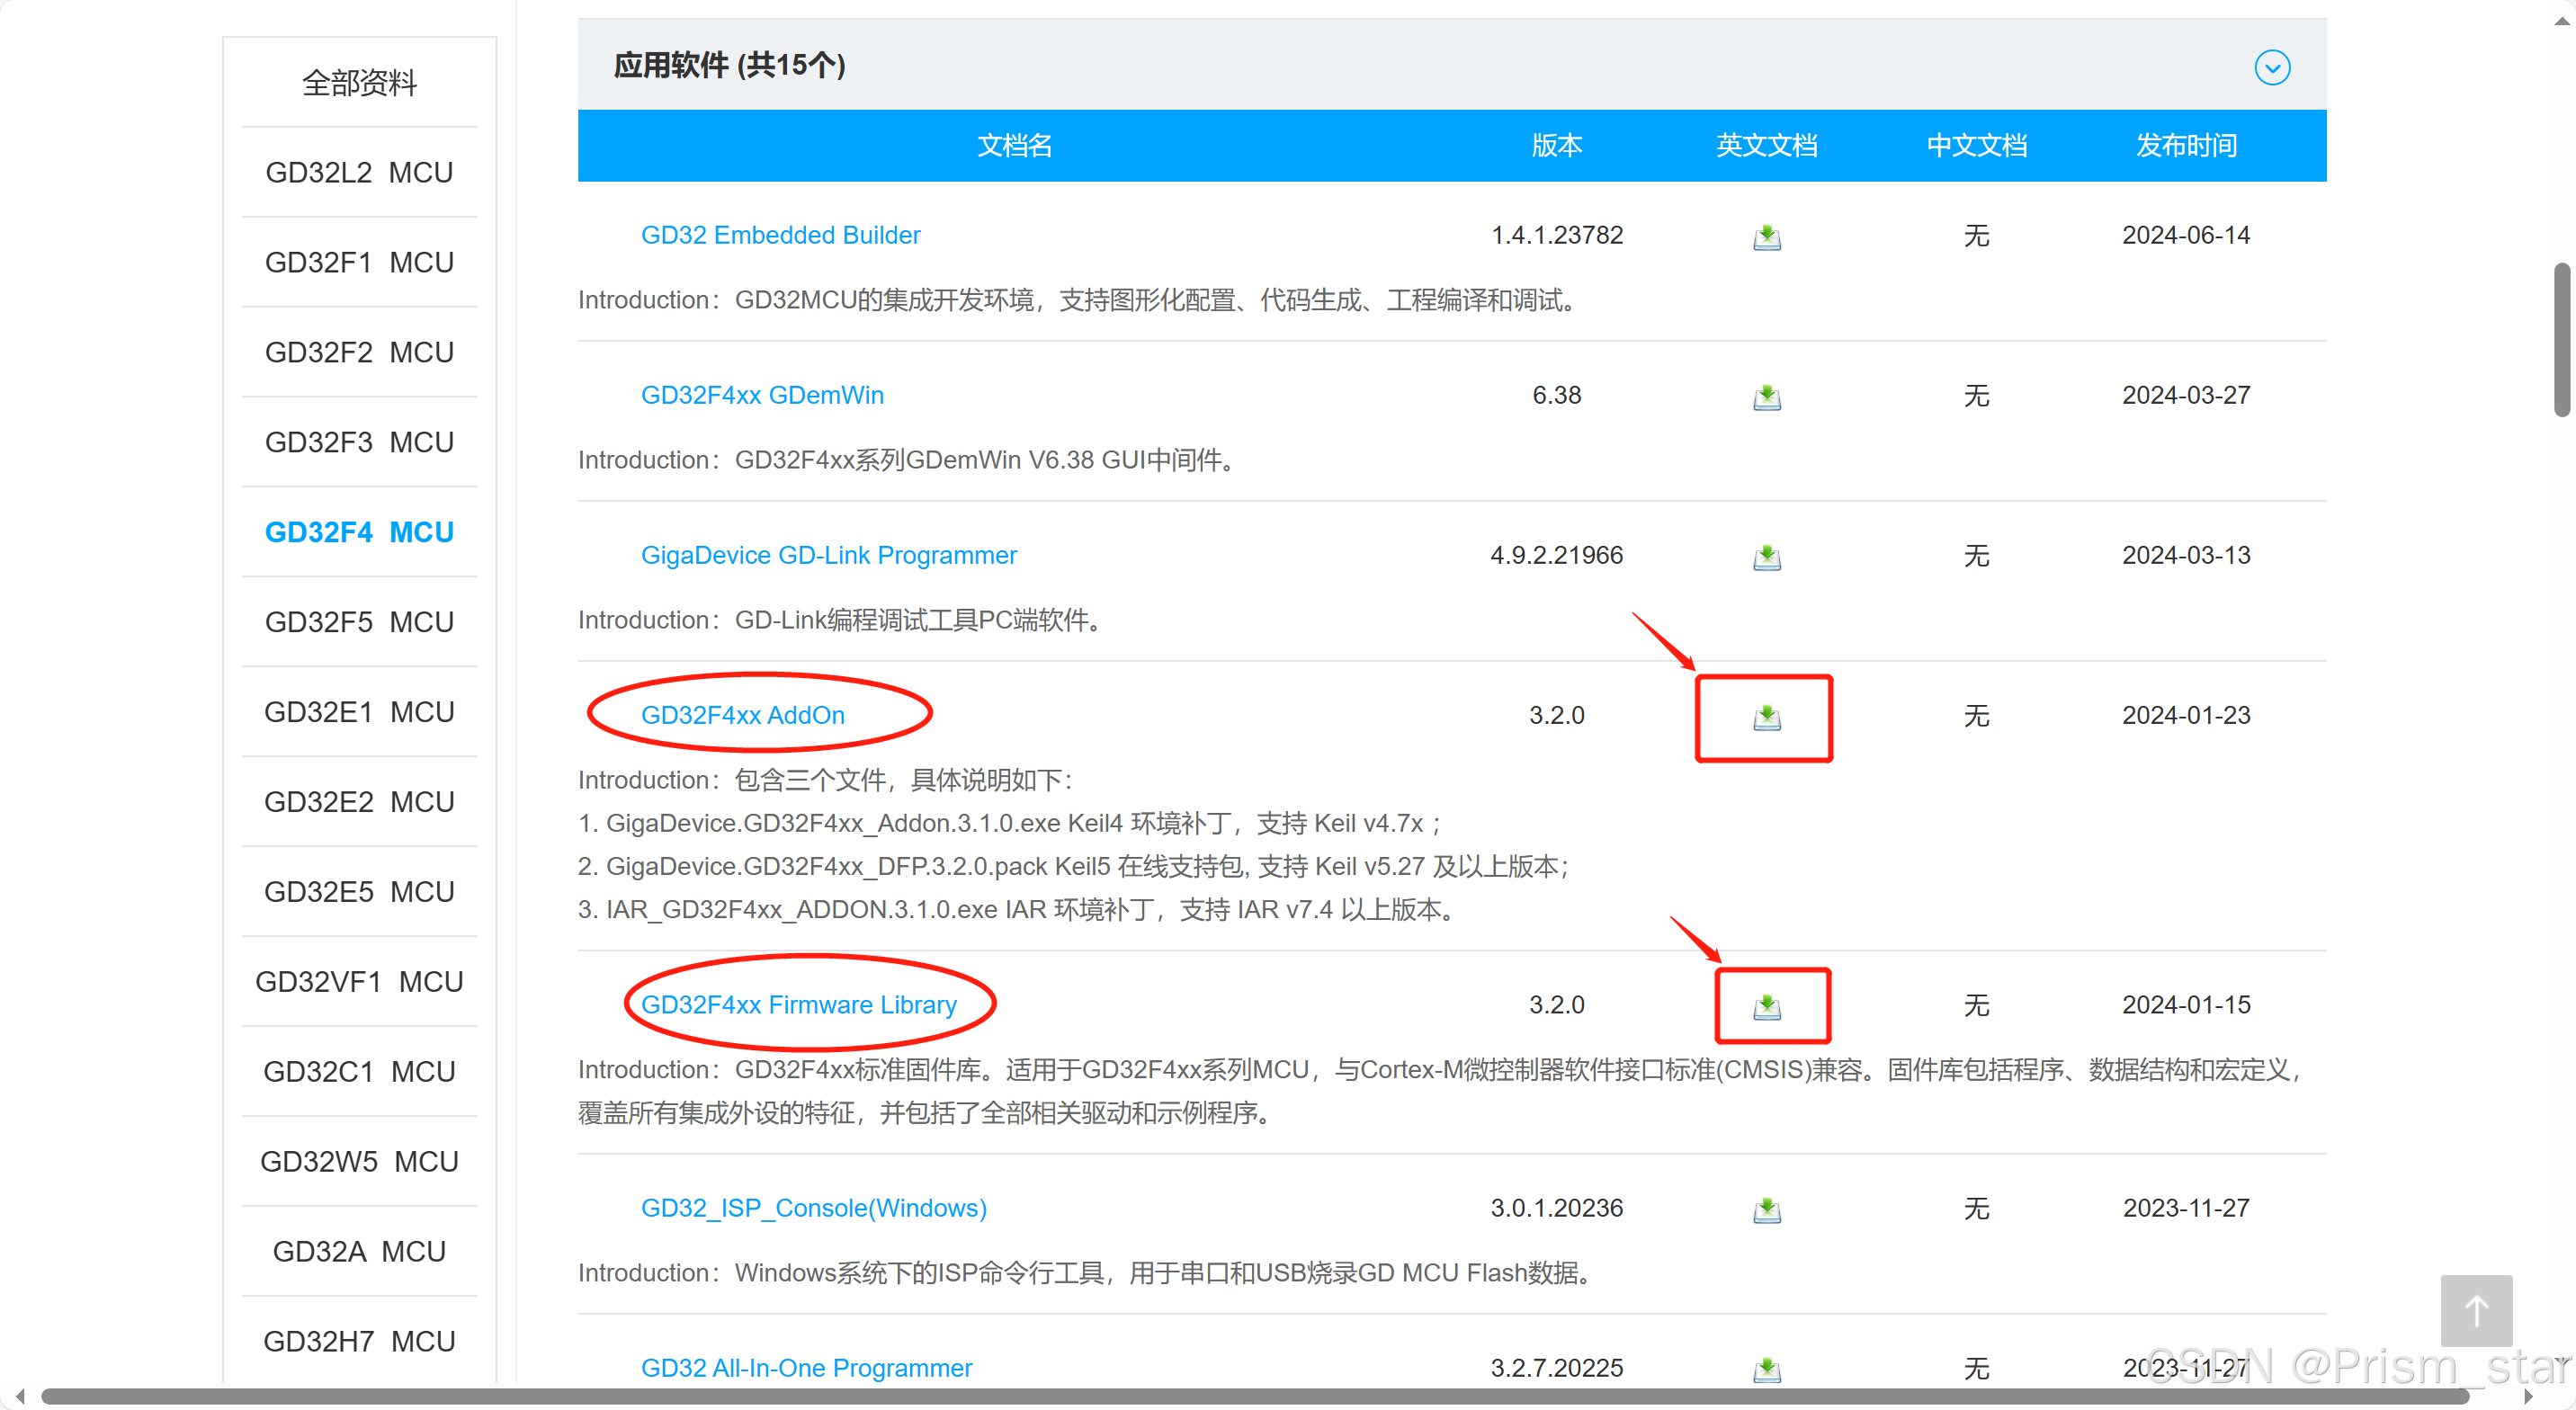Select GD32L2 MCU category
This screenshot has height=1410, width=2576.
point(359,173)
